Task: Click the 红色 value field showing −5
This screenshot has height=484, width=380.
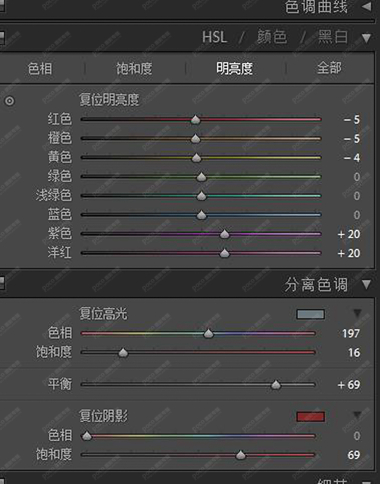Action: [x=352, y=119]
